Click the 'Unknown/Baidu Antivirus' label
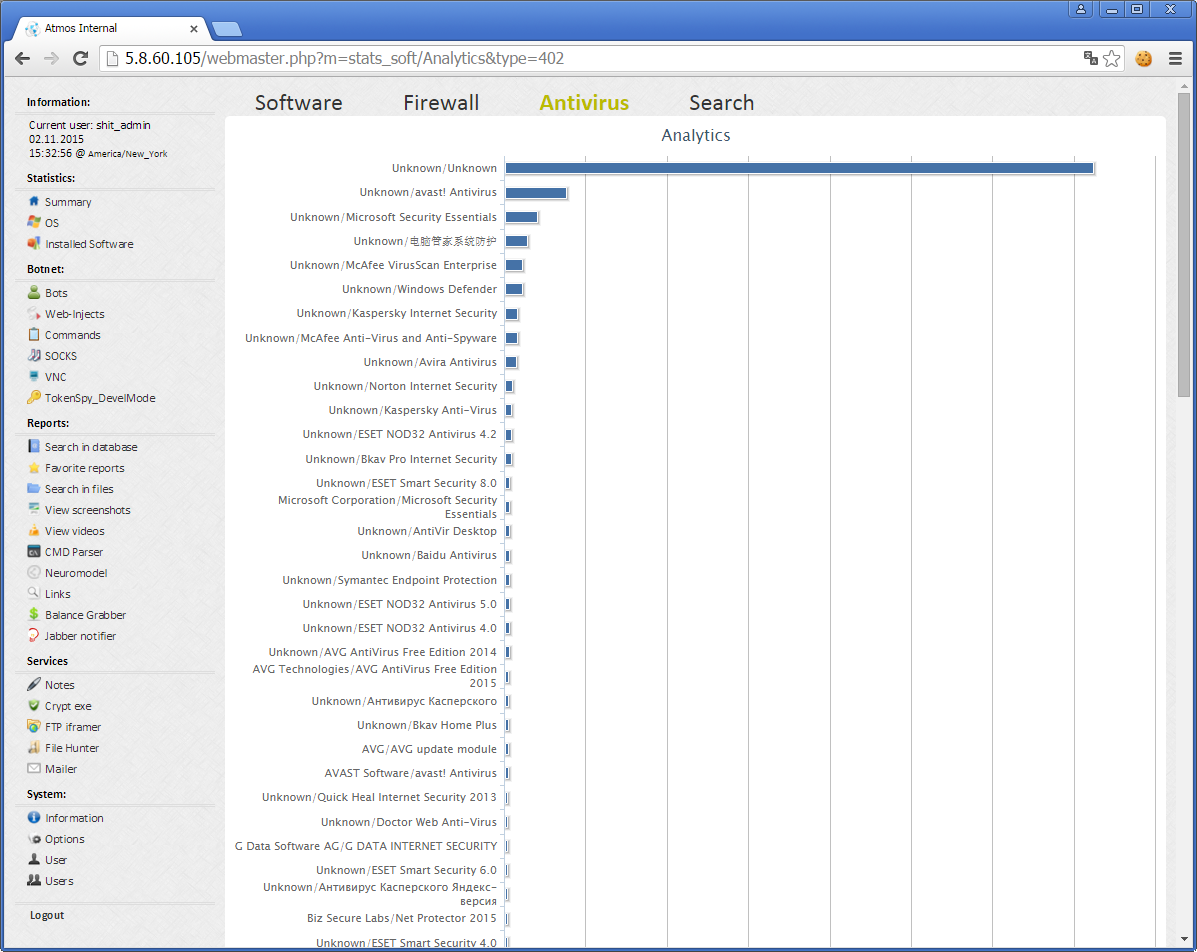The height and width of the screenshot is (952, 1197). click(429, 555)
